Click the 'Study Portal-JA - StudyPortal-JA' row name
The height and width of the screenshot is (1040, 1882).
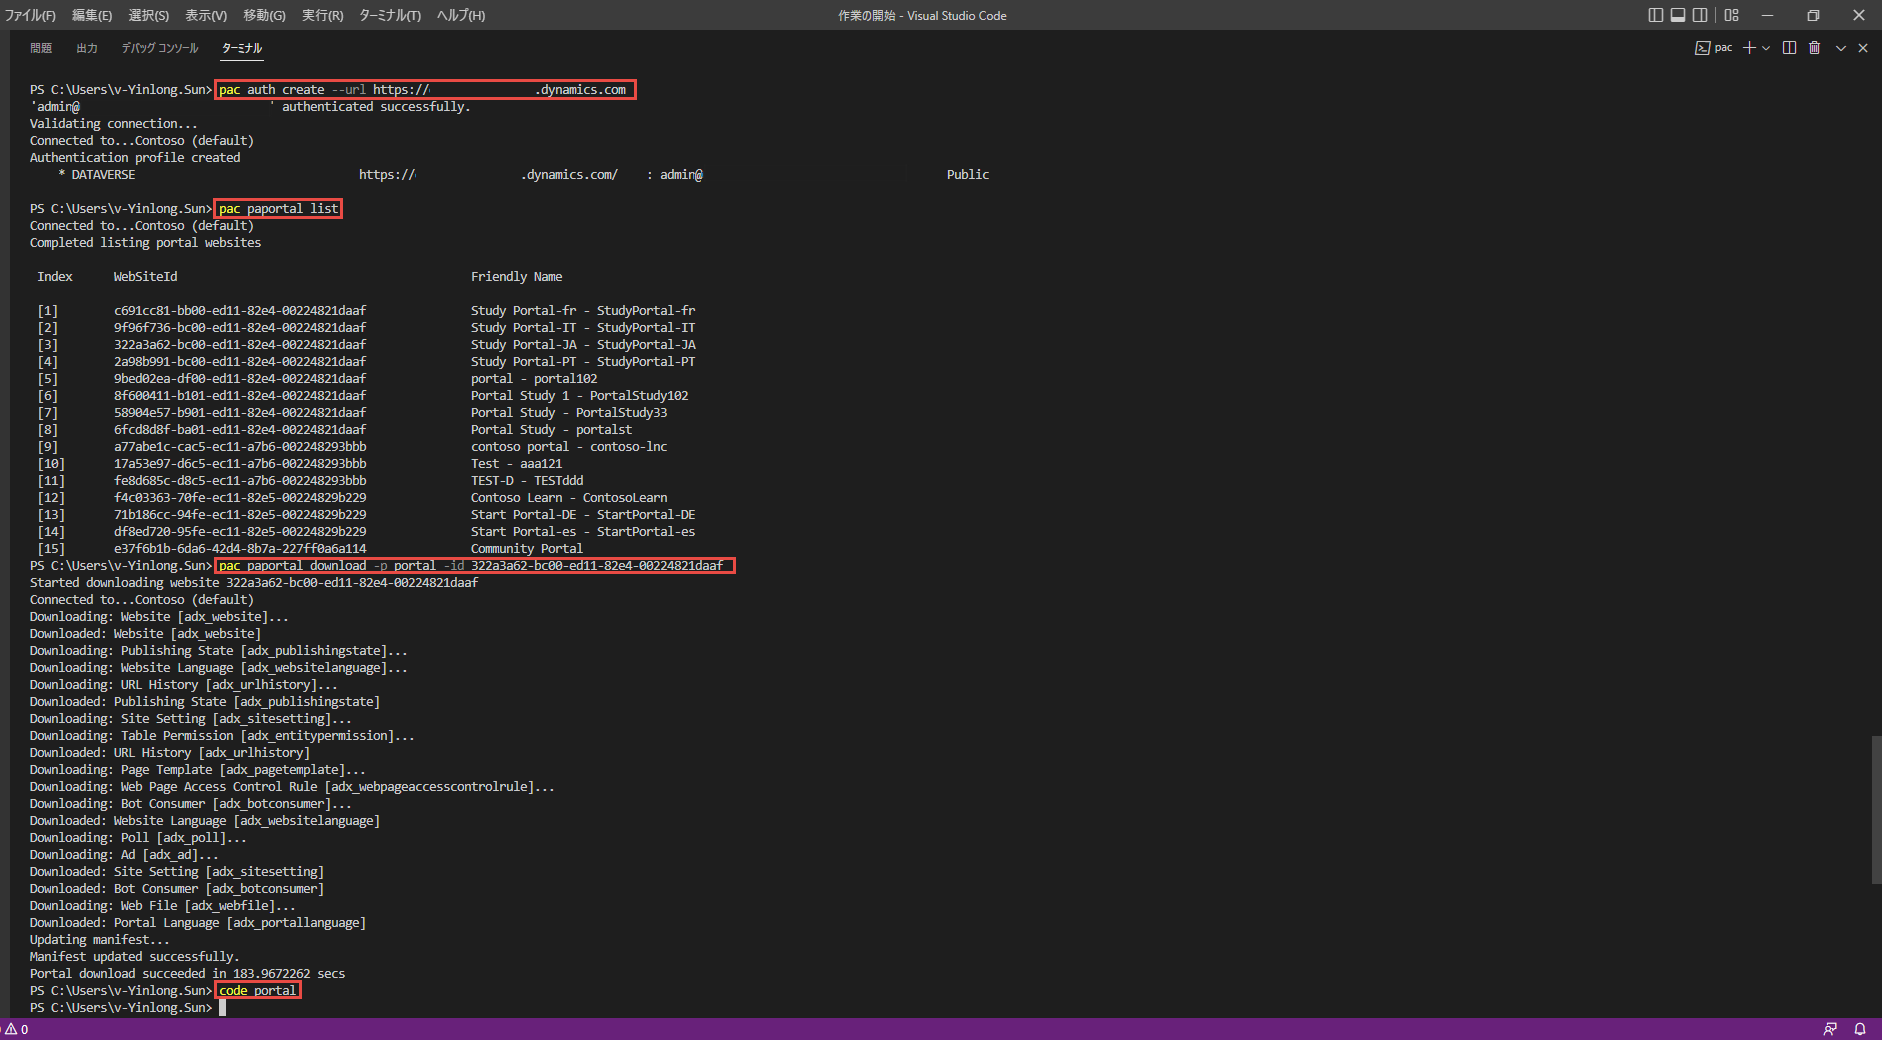tap(583, 345)
